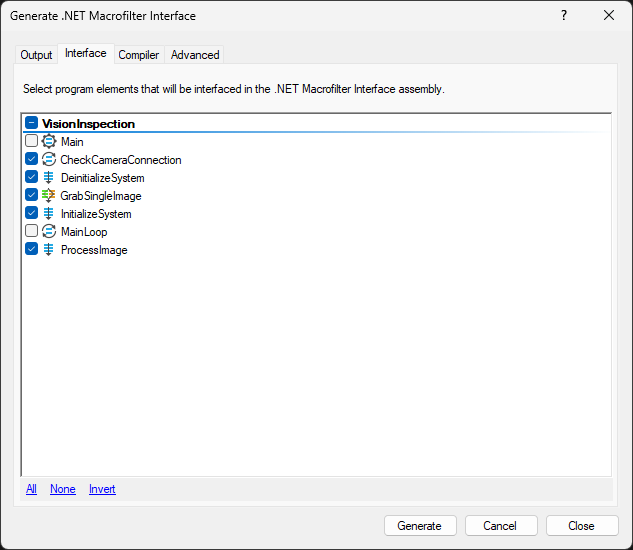This screenshot has height=550, width=633.
Task: Click the Cancel button
Action: click(x=500, y=526)
